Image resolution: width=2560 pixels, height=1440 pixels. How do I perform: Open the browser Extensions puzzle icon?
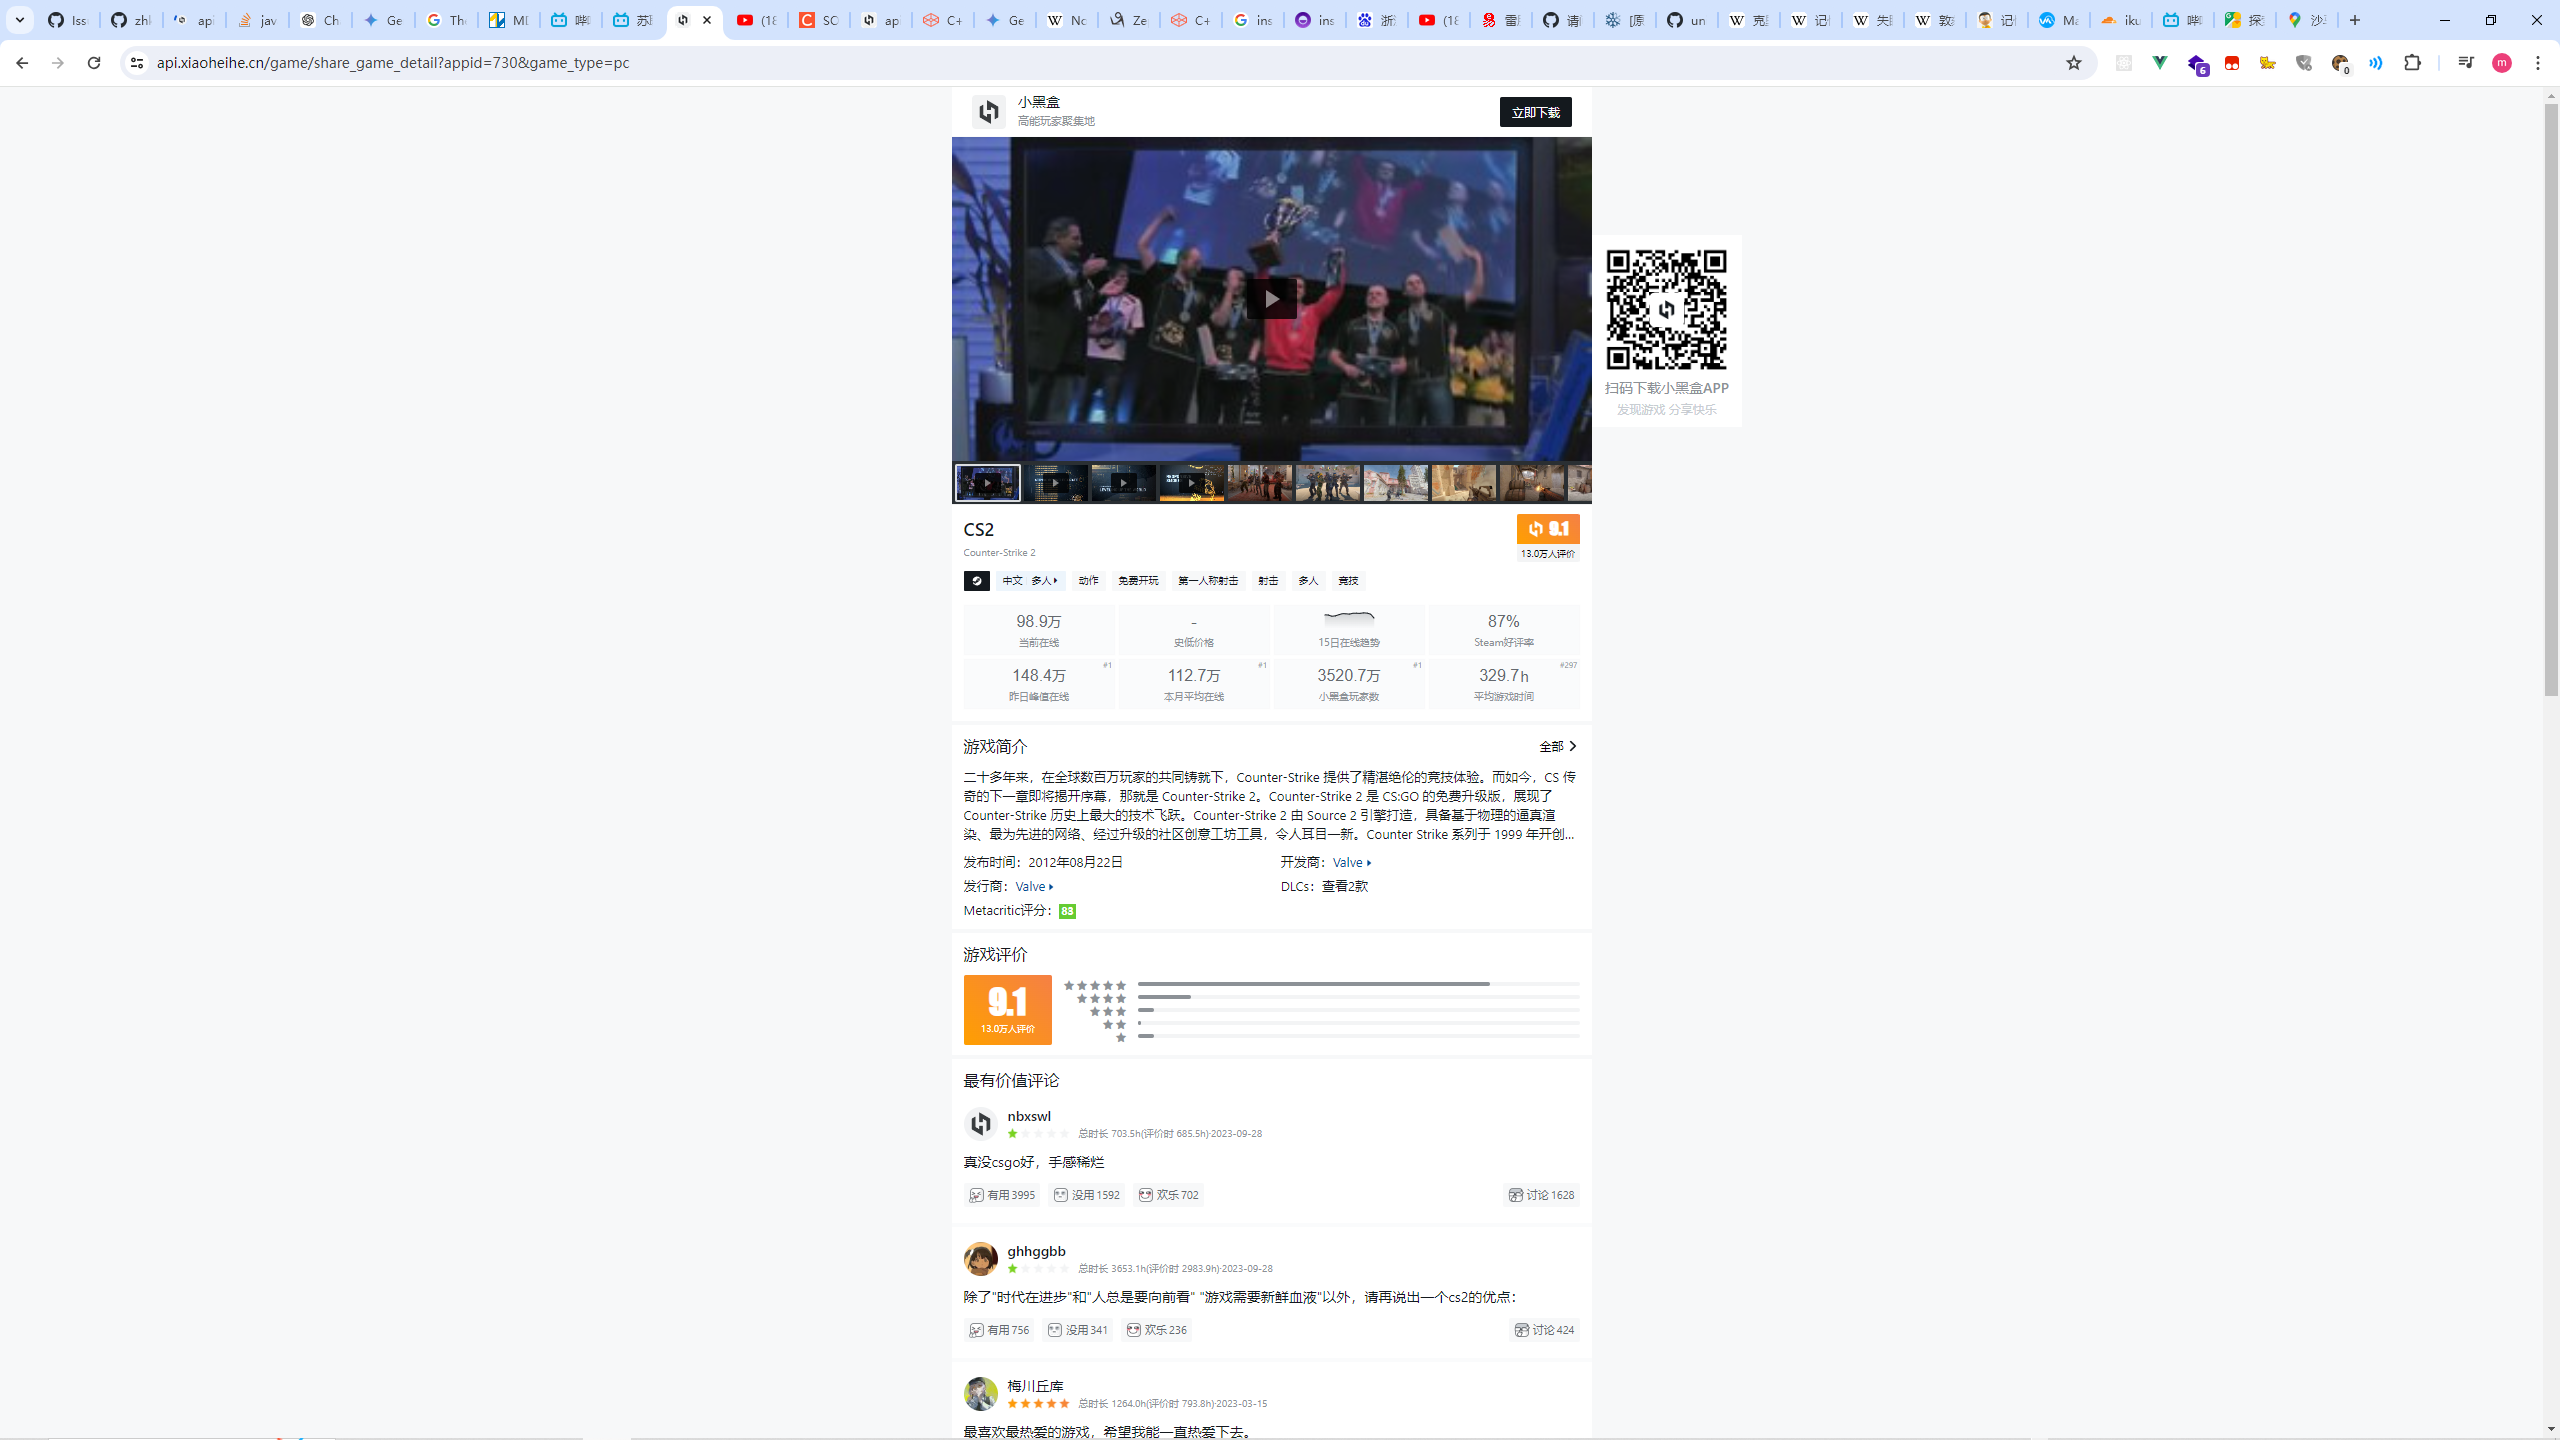point(2412,63)
